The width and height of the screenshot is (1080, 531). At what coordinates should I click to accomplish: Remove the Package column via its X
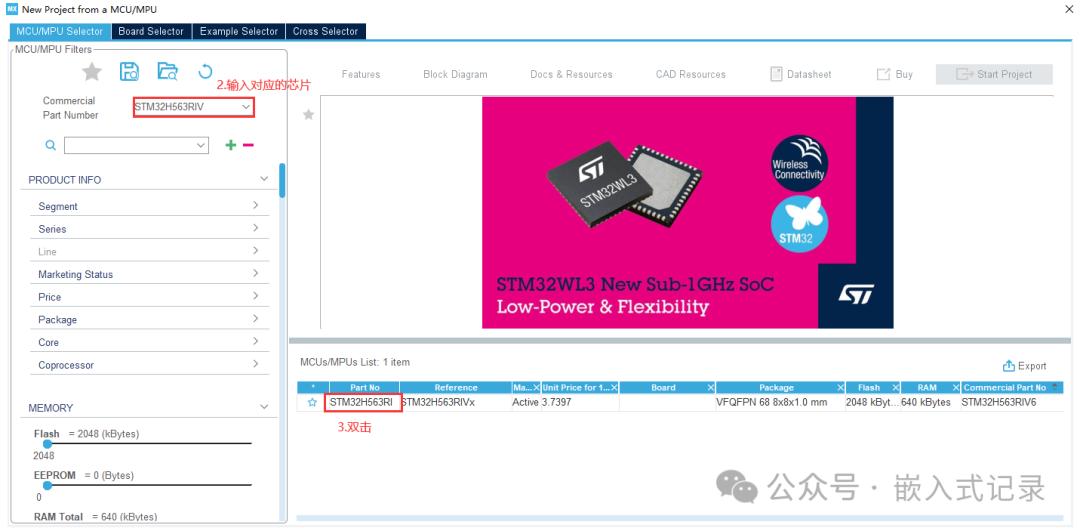click(x=840, y=388)
